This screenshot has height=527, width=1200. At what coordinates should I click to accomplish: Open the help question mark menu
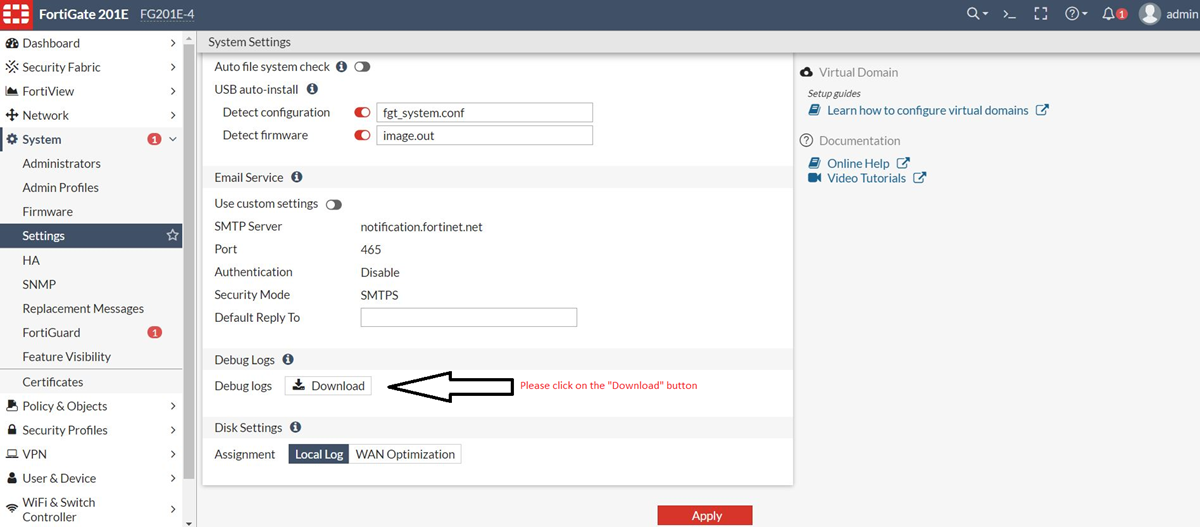[1075, 14]
